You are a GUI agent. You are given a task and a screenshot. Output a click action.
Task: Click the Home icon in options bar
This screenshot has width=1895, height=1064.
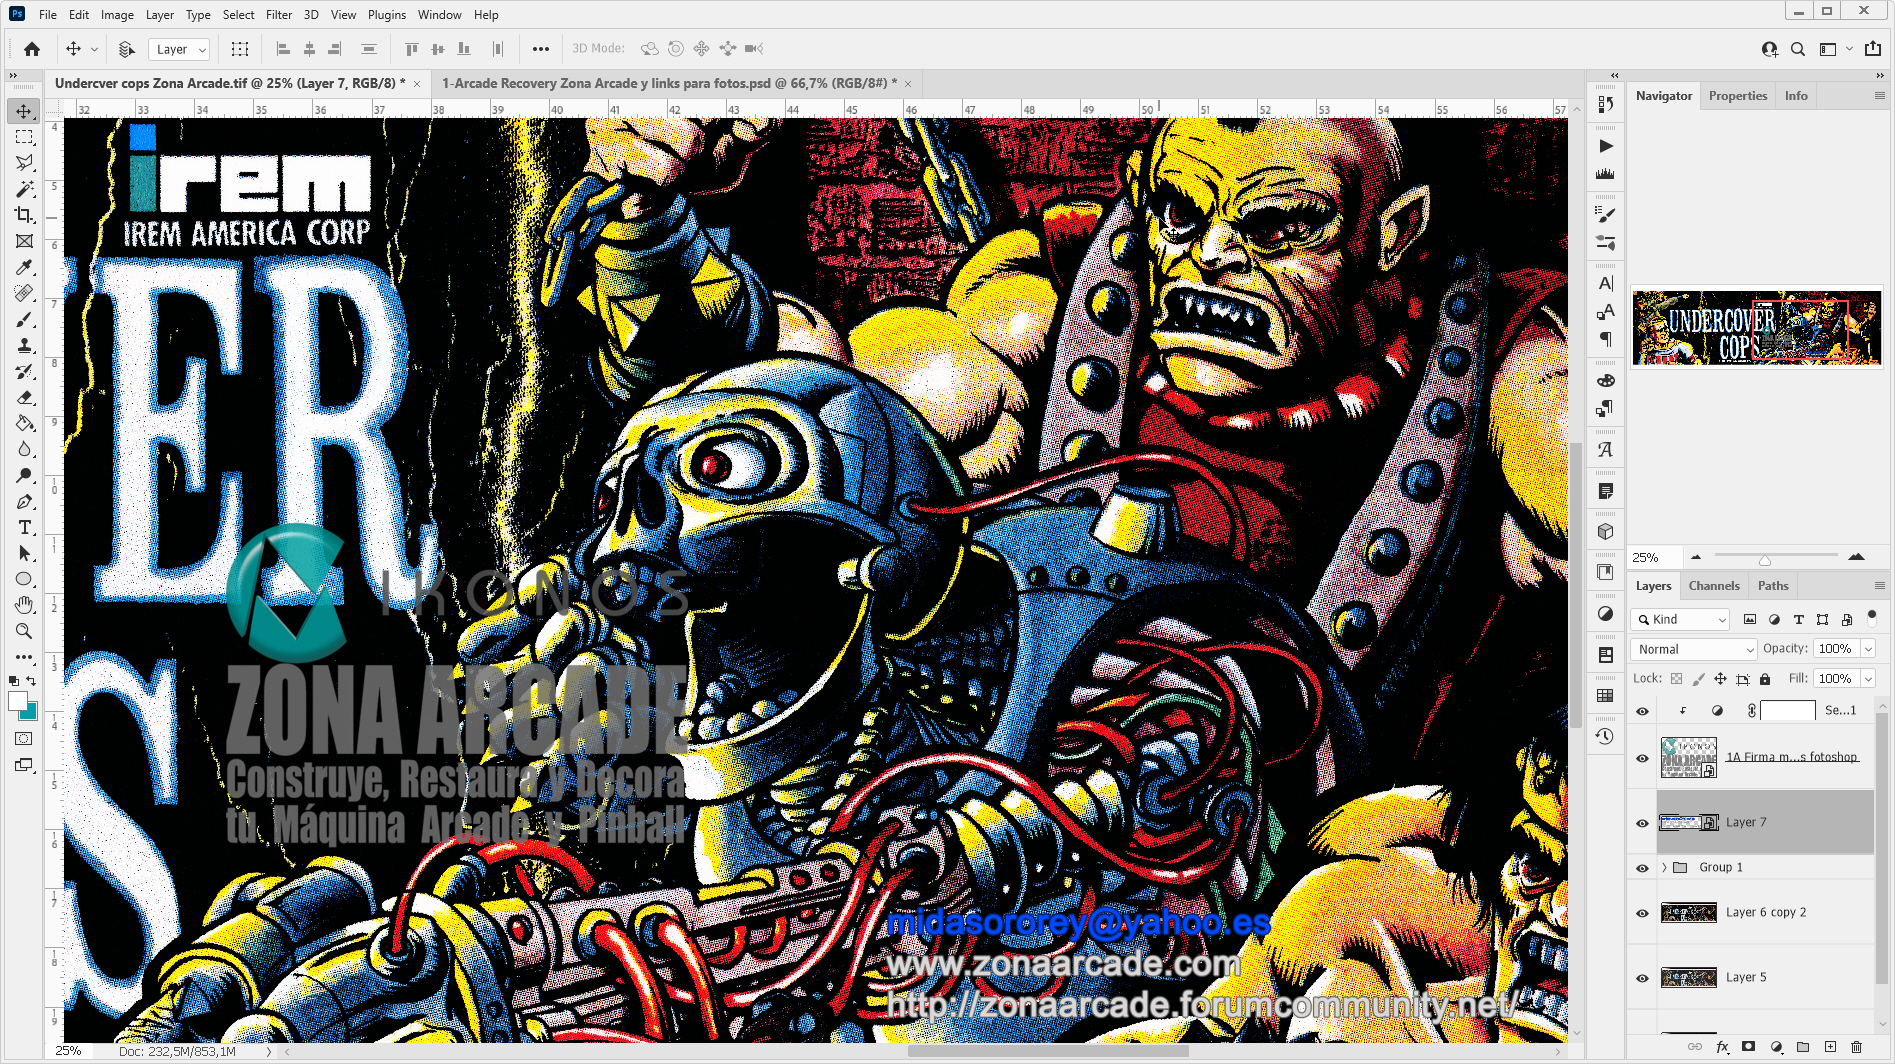pos(32,49)
